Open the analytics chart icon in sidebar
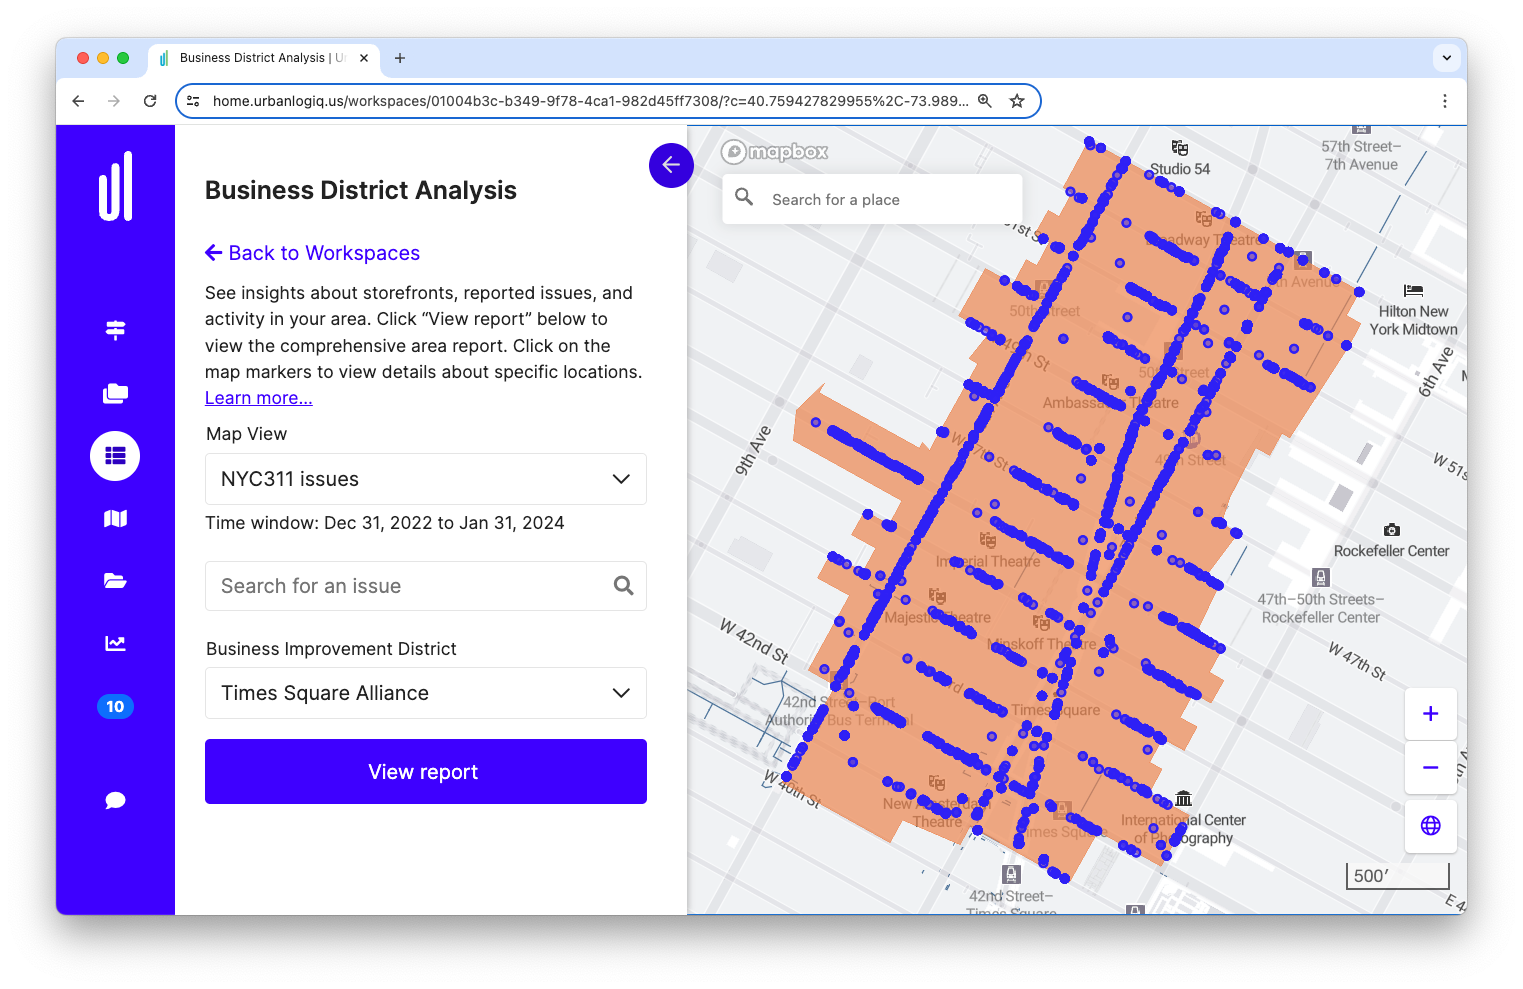The height and width of the screenshot is (989, 1523). [115, 643]
